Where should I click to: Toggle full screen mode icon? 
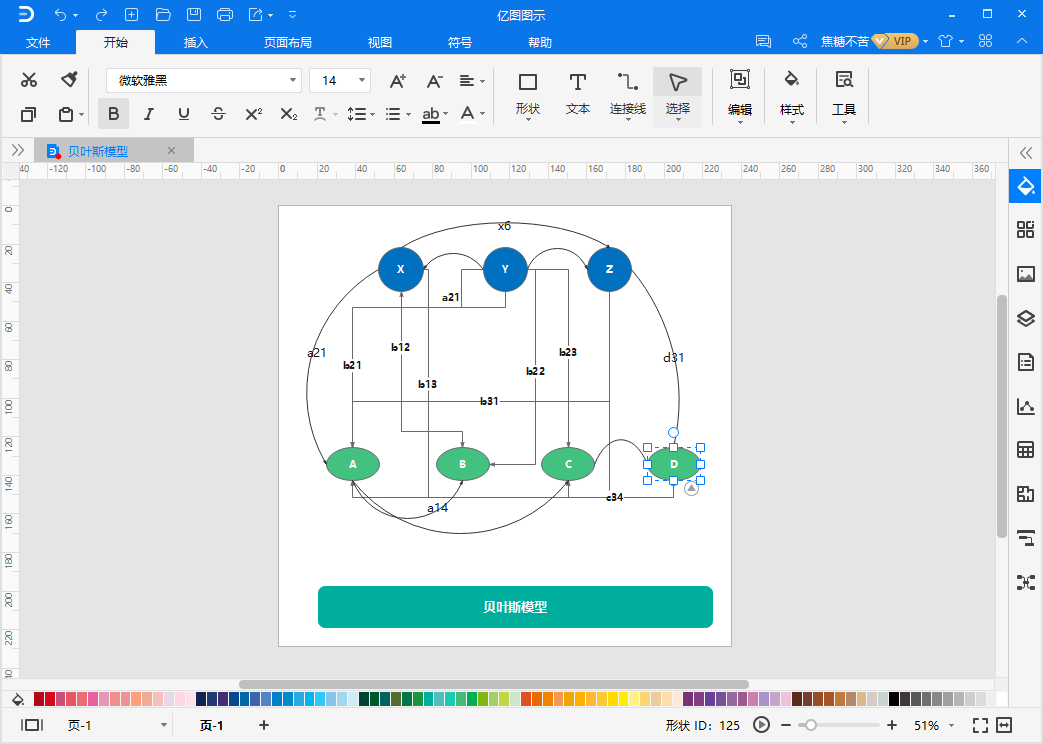tap(980, 725)
